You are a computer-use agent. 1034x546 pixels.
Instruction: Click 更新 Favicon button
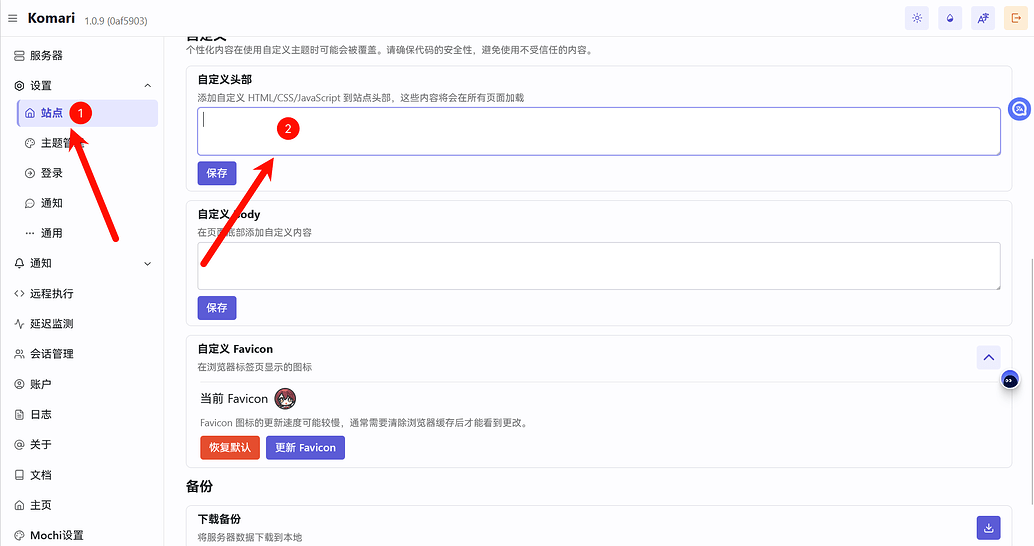tap(305, 447)
